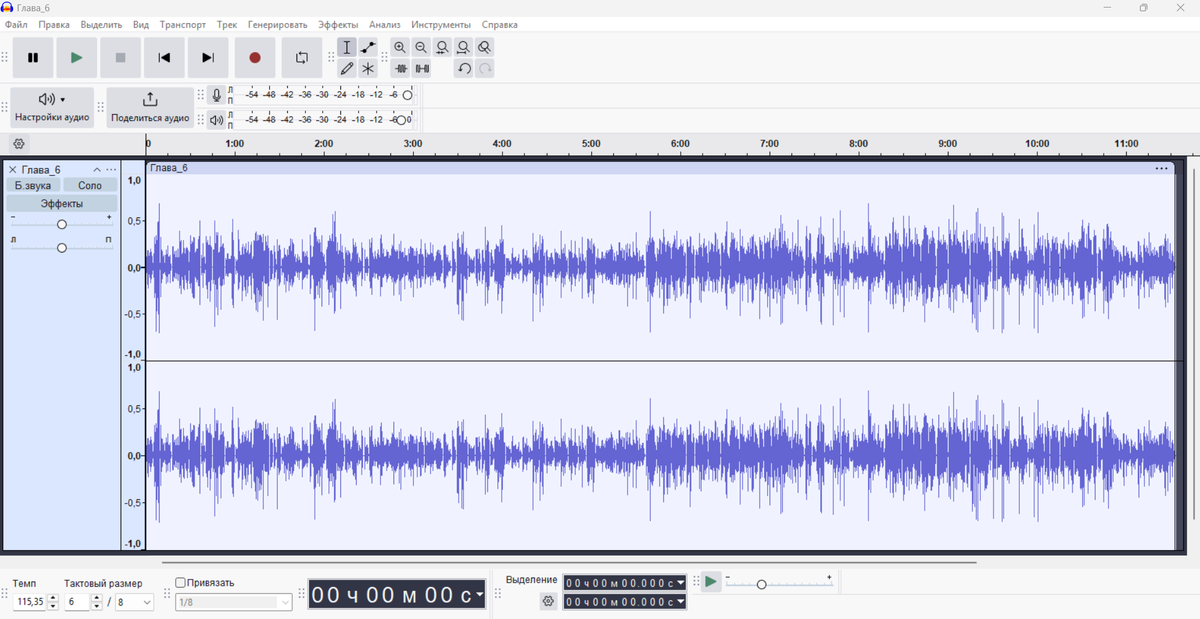1200x619 pixels.
Task: Toggle the Loop playback button
Action: pos(302,58)
